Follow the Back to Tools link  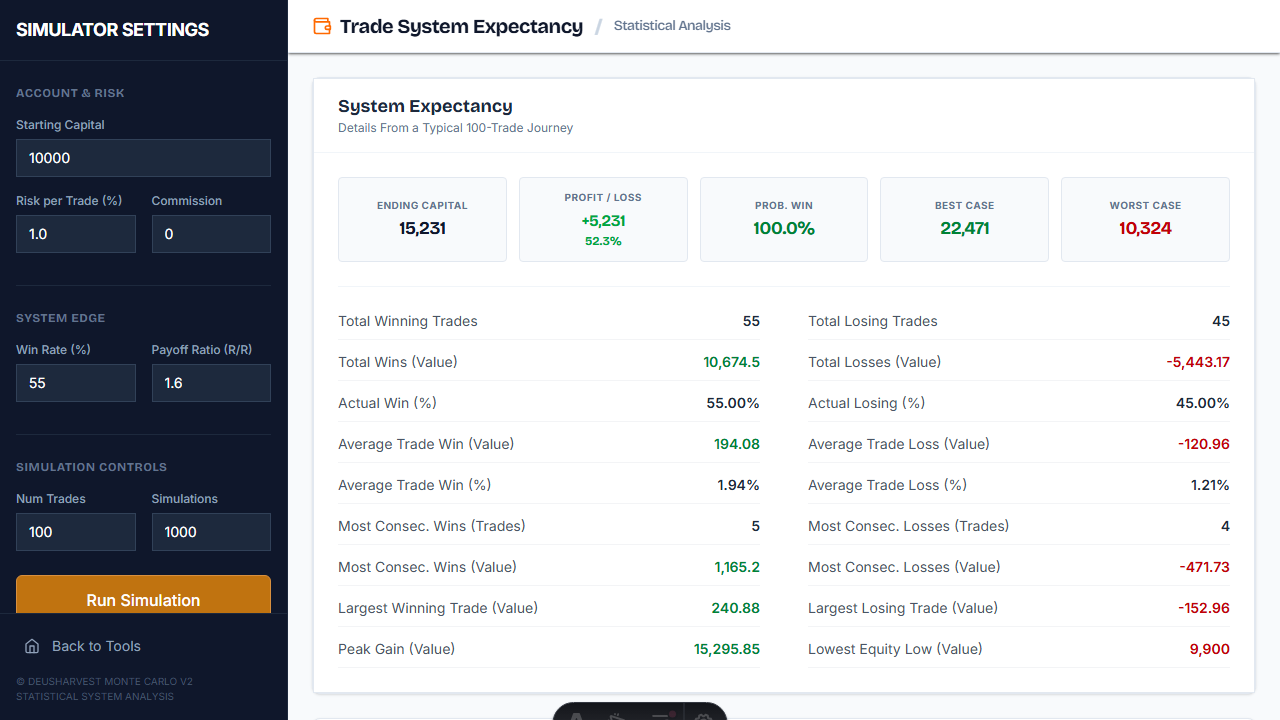click(x=95, y=646)
